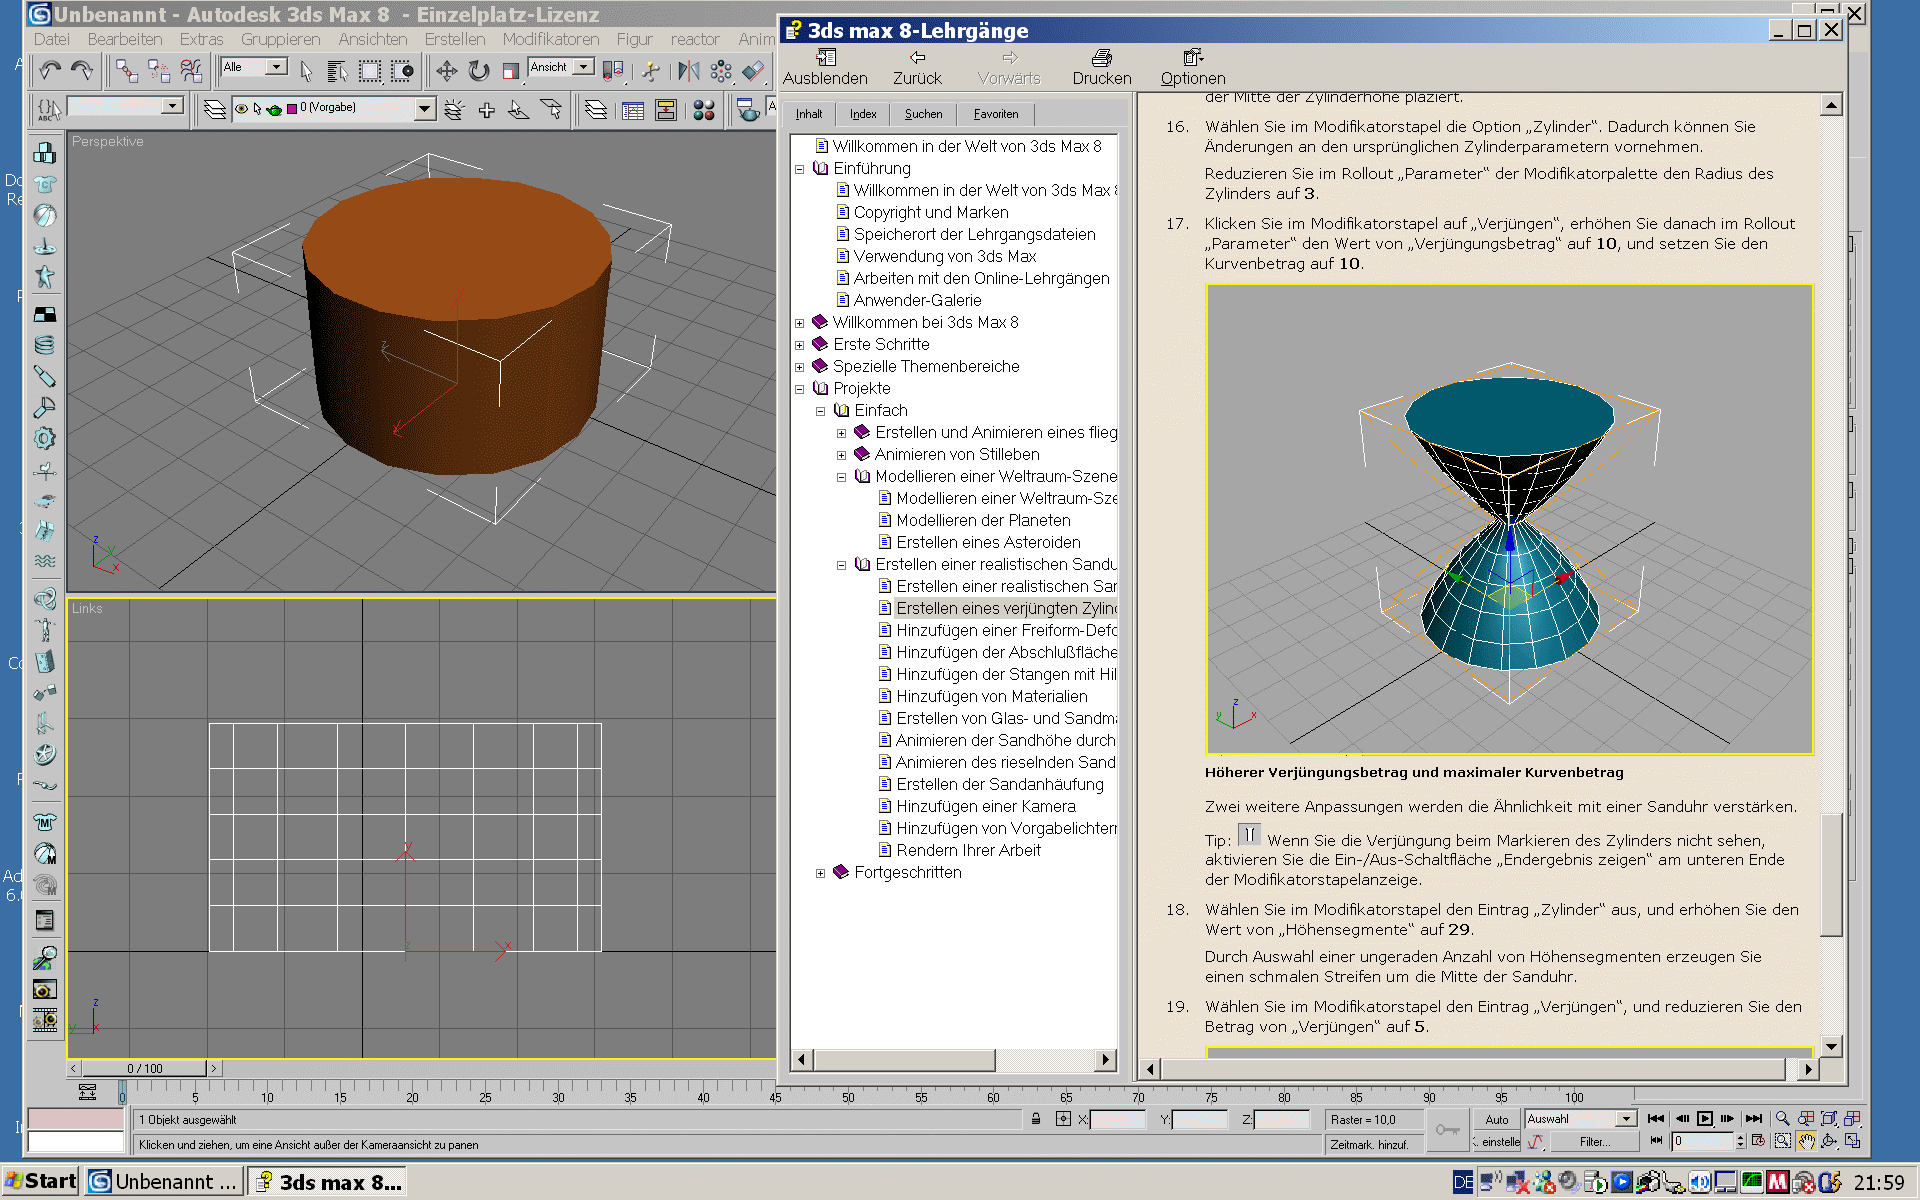Open the Bearbeiten menu
The image size is (1920, 1200).
(125, 39)
